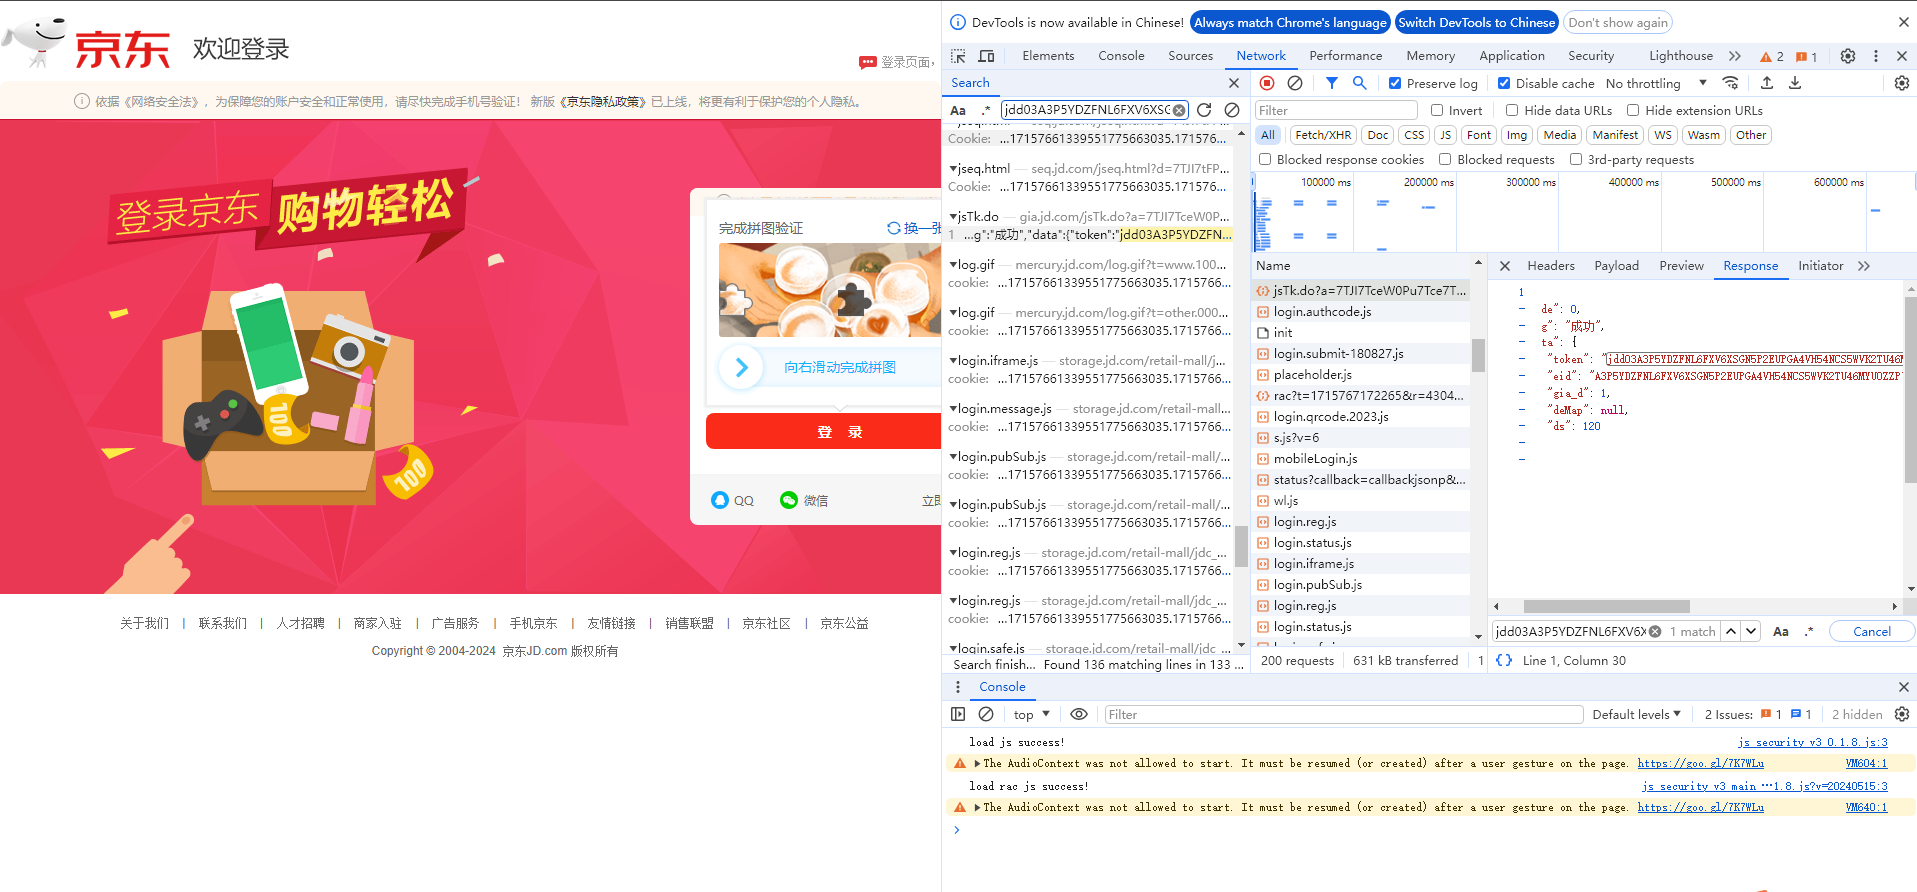Open console settings gear
The height and width of the screenshot is (892, 1917).
coord(1902,714)
